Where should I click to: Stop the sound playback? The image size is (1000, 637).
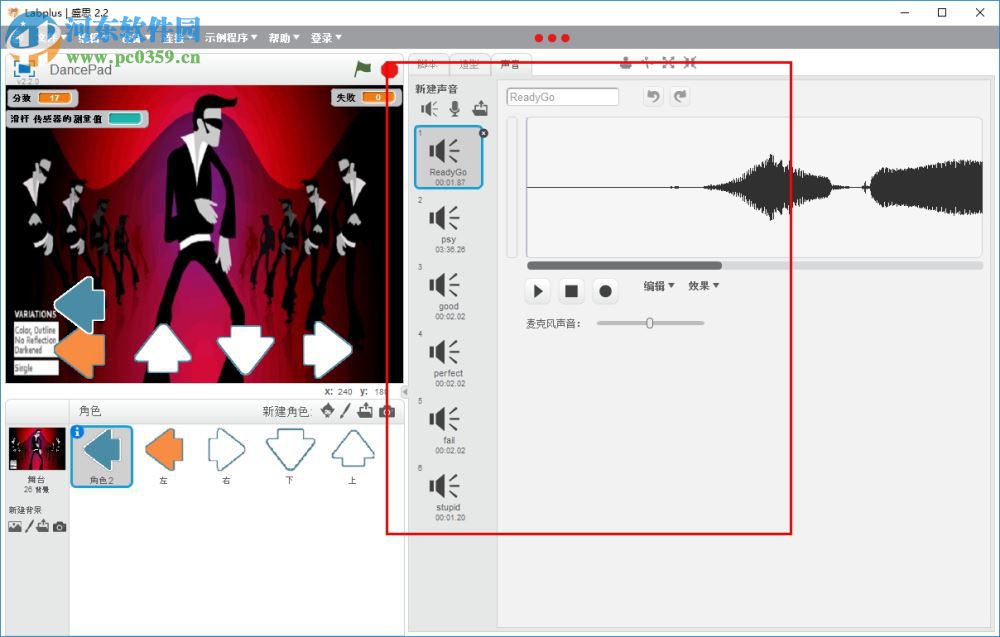tap(571, 291)
